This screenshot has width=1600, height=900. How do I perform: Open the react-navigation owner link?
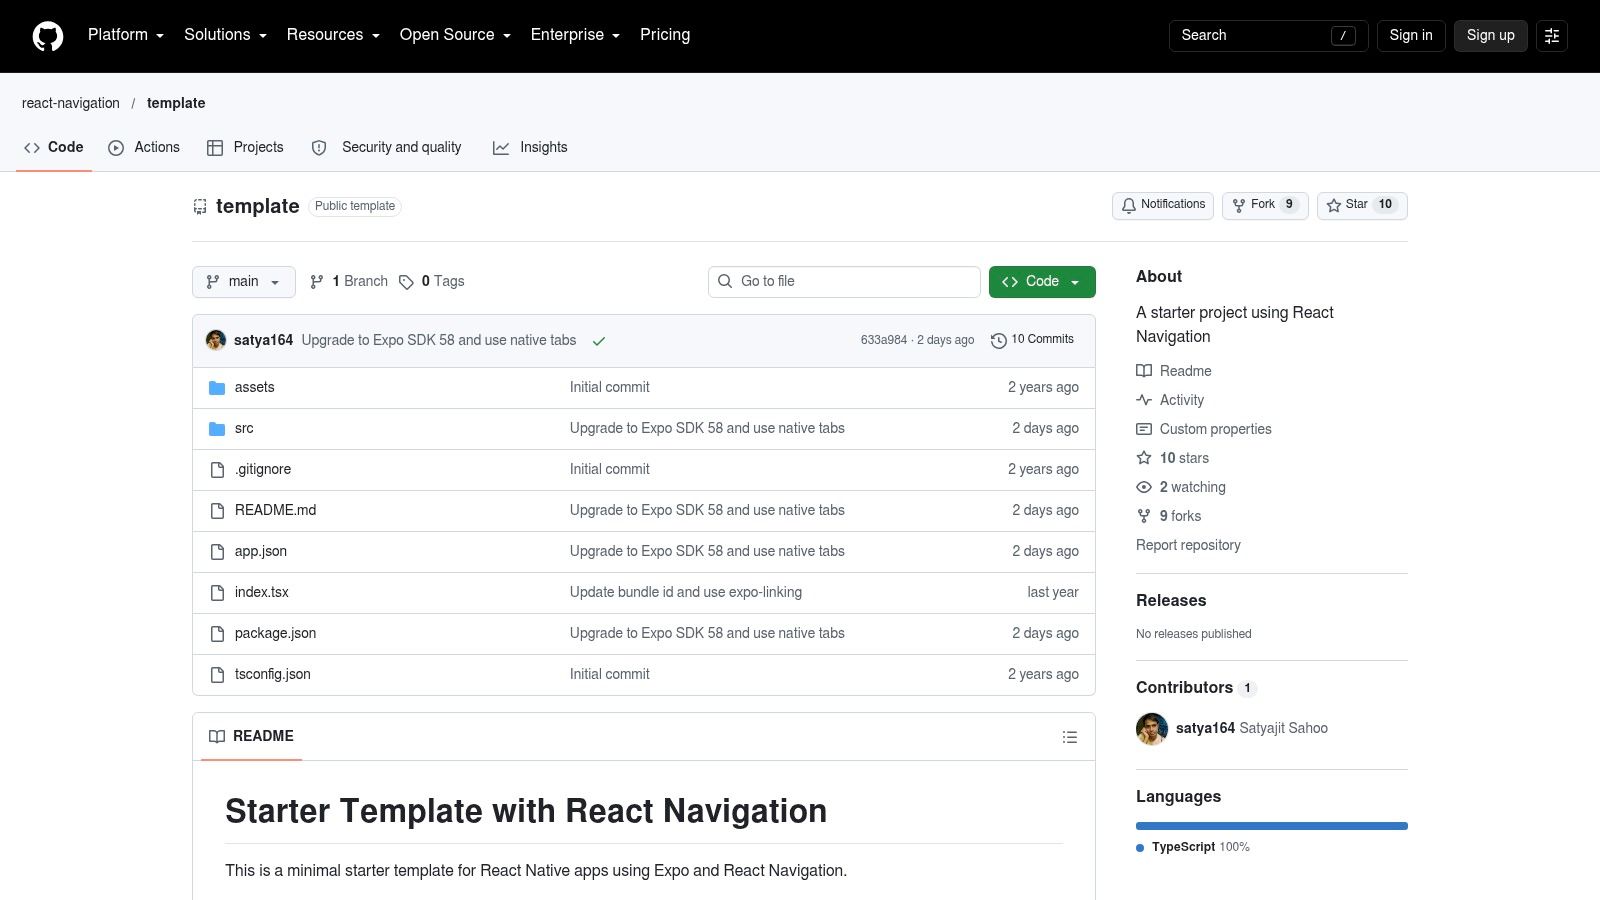pos(71,103)
